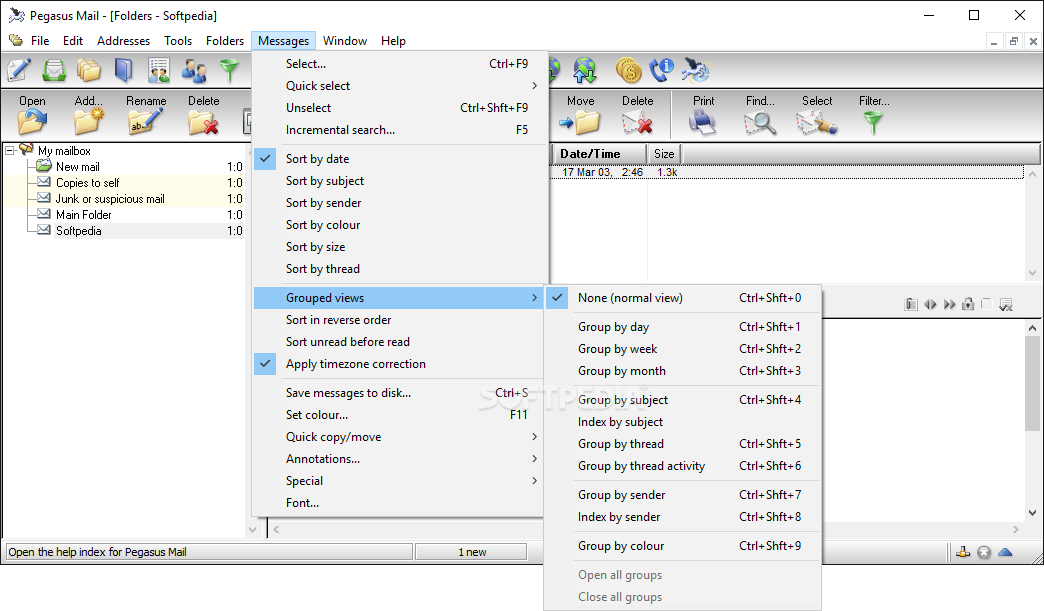Click the stacked mail folders toolbar icon
Image resolution: width=1044 pixels, height=611 pixels.
click(x=89, y=70)
